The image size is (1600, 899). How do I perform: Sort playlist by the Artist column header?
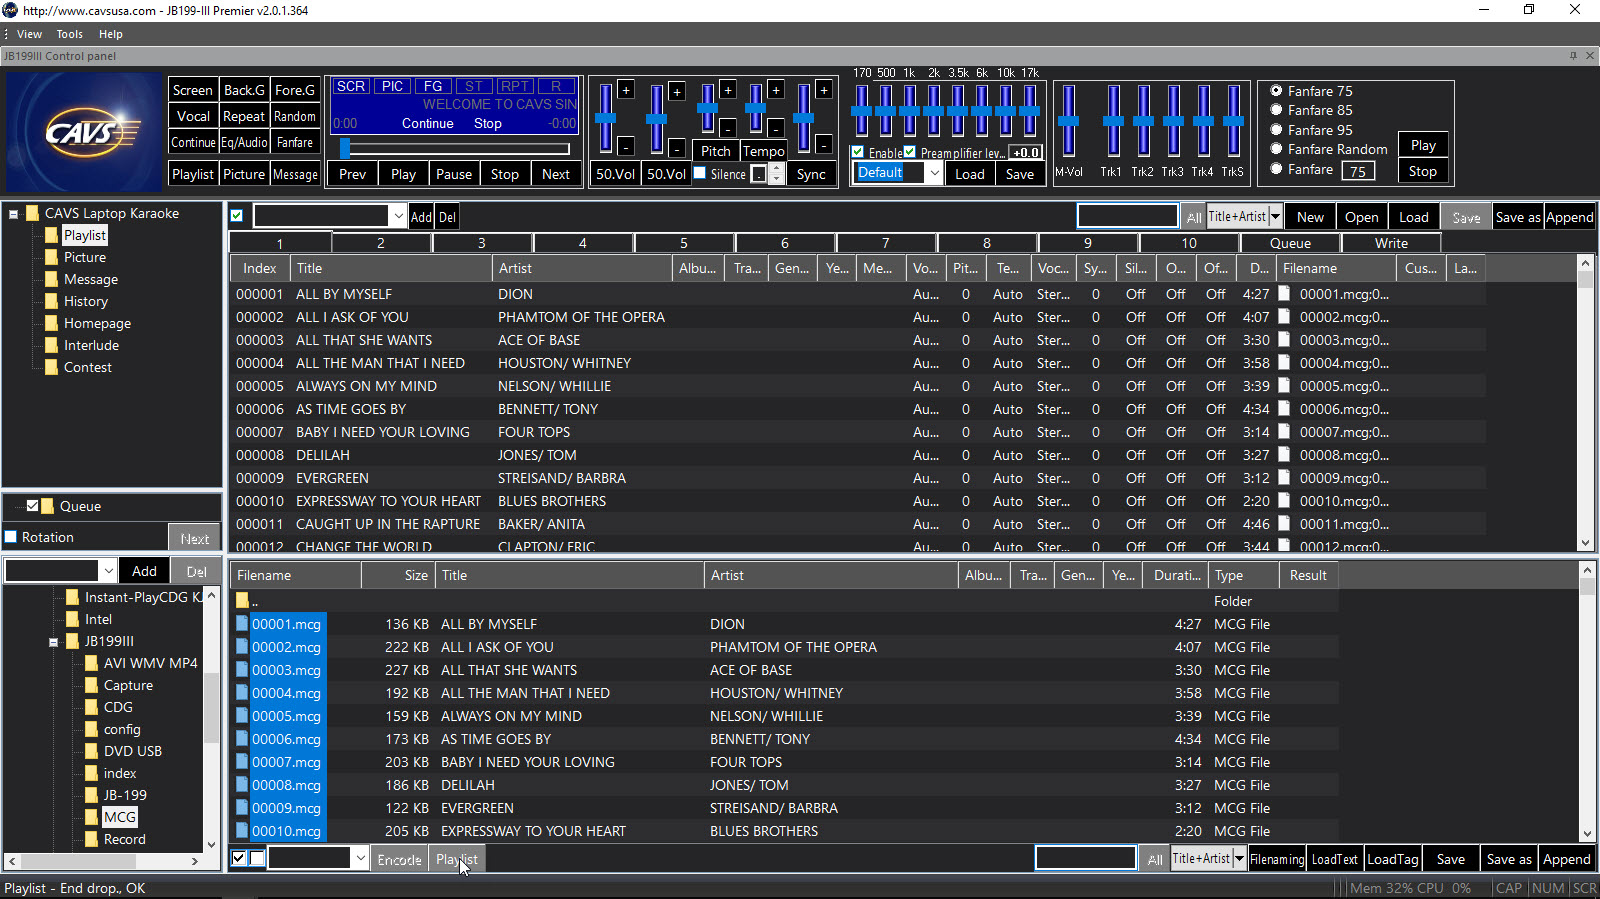pyautogui.click(x=581, y=268)
